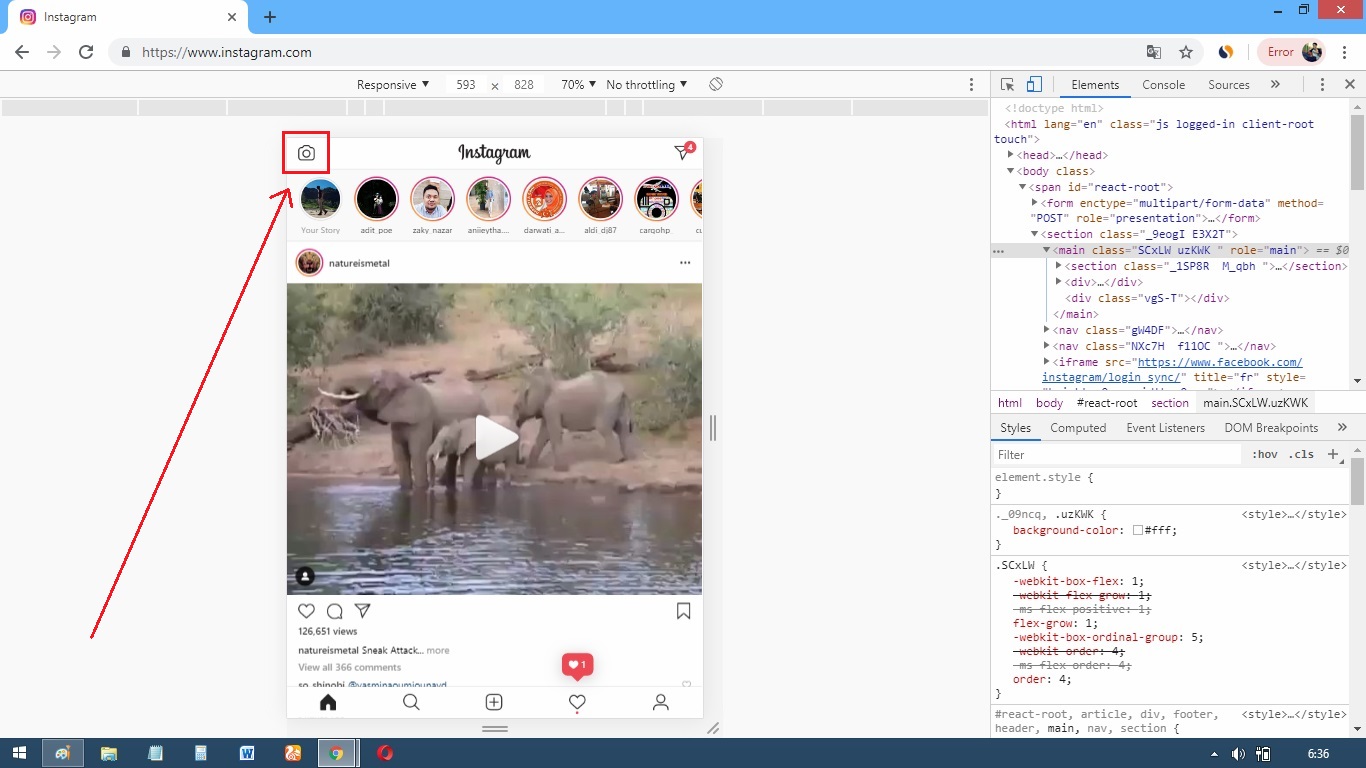This screenshot has width=1366, height=768.
Task: Select #react-root in the DOM breadcrumb
Action: coord(1107,403)
